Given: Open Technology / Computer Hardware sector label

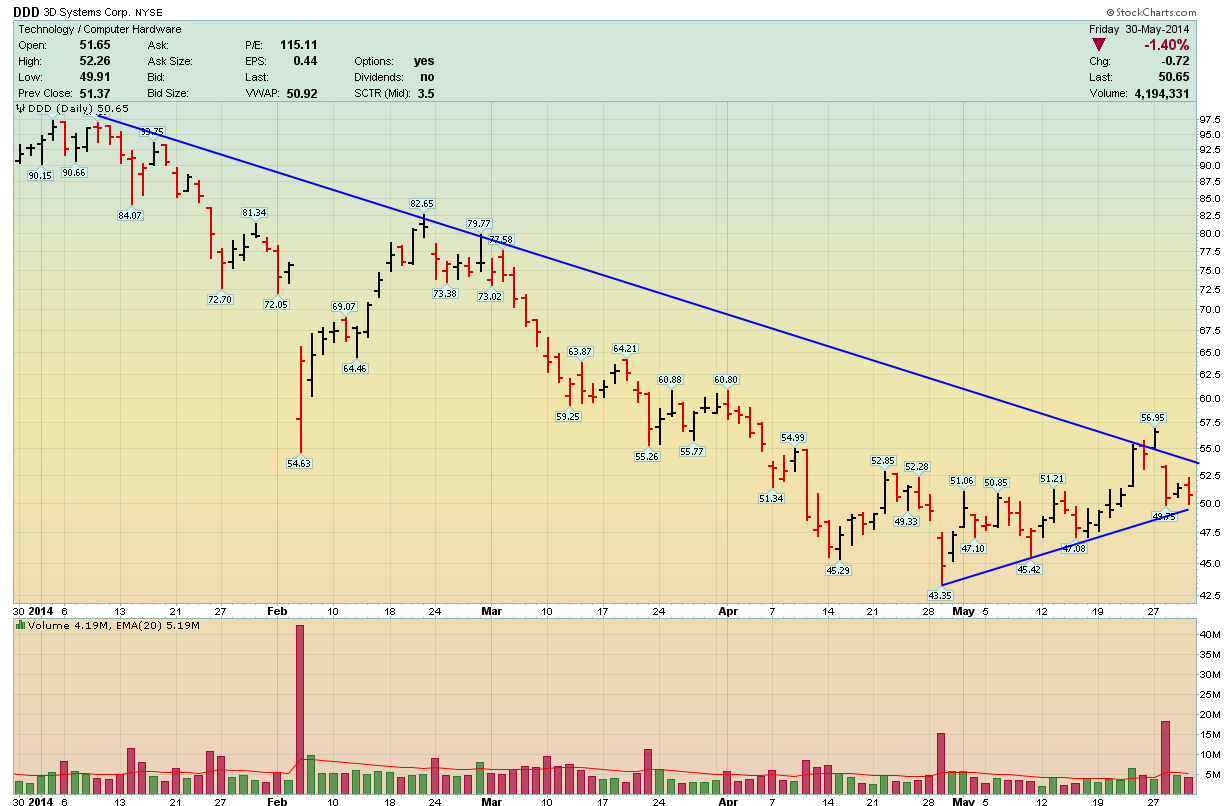Looking at the screenshot, I should [100, 29].
